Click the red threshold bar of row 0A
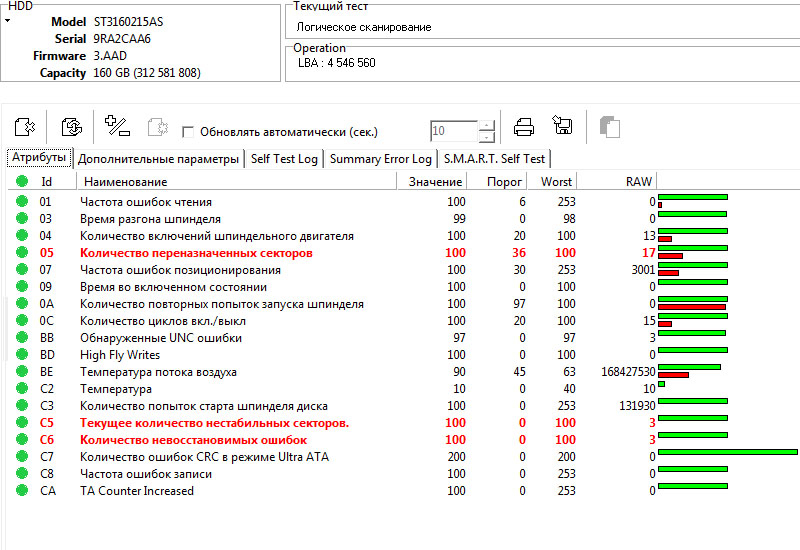Viewport: 800px width, 550px height. click(692, 307)
